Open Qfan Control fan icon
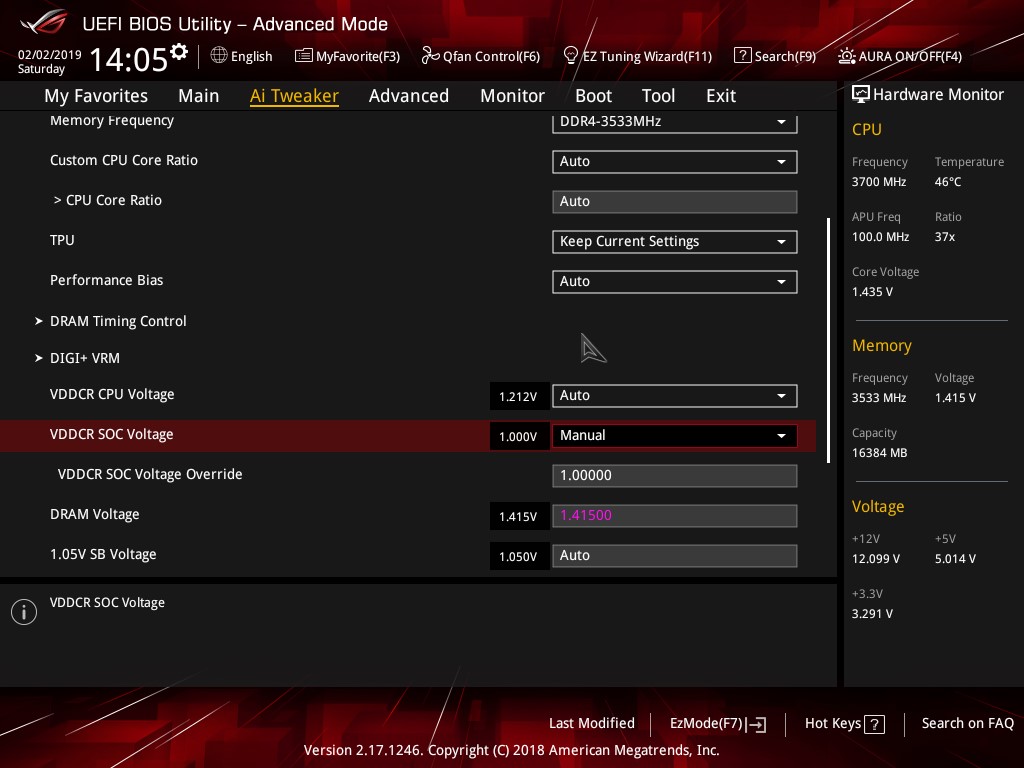The image size is (1024, 768). 430,56
